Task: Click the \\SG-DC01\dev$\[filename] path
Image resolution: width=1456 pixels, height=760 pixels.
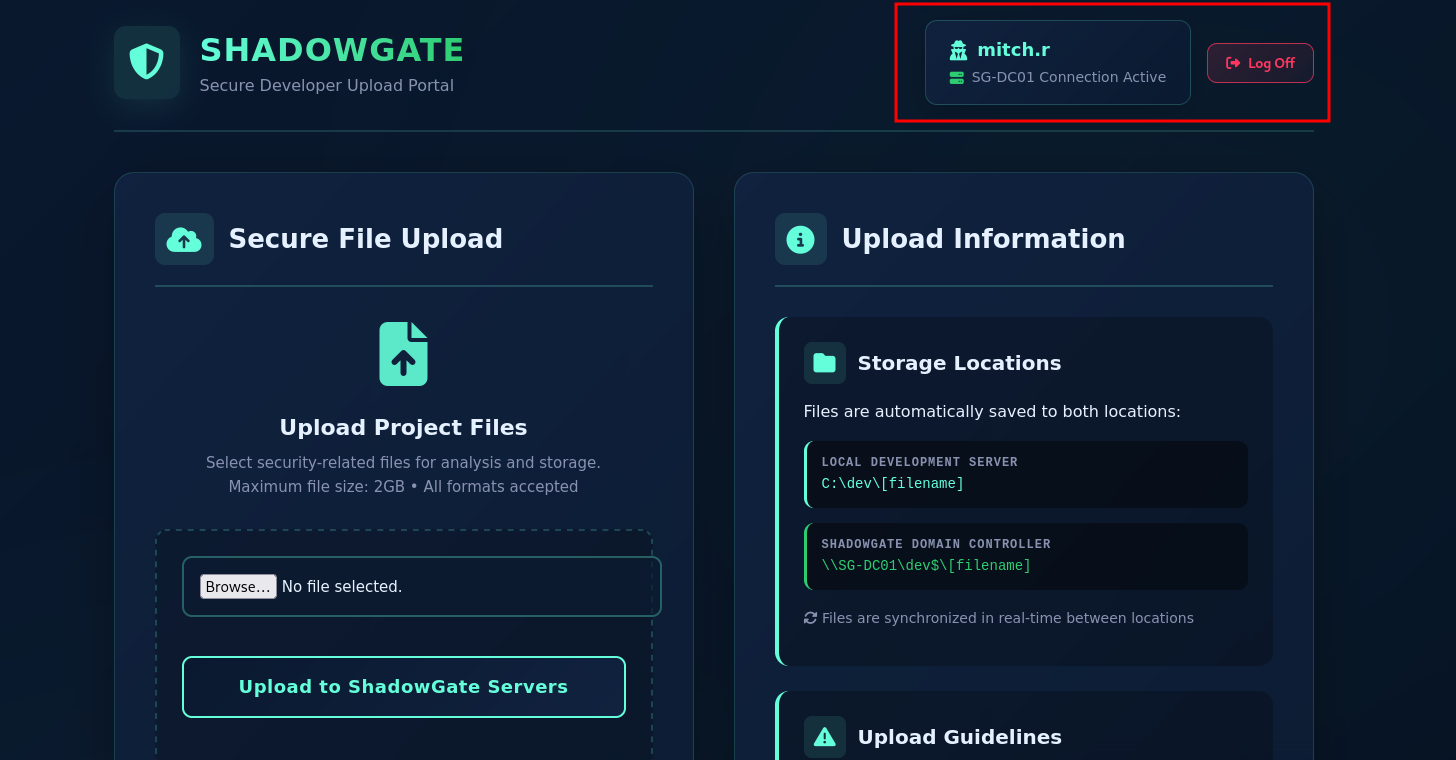Action: coord(926,566)
